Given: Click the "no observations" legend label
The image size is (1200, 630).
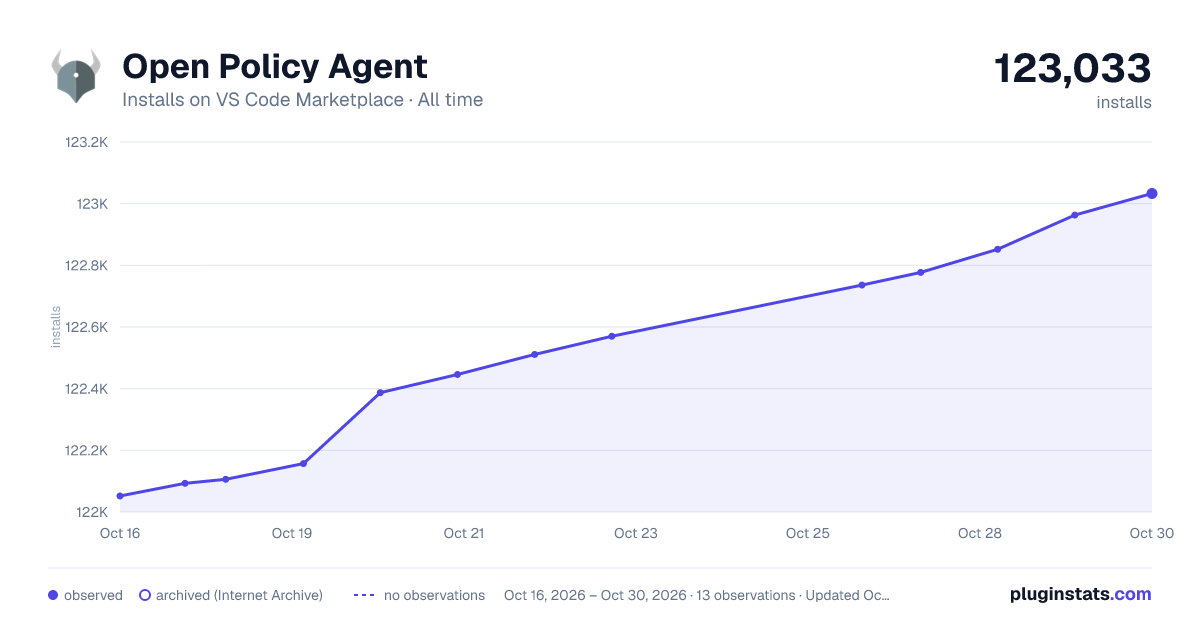Looking at the screenshot, I should [x=434, y=595].
